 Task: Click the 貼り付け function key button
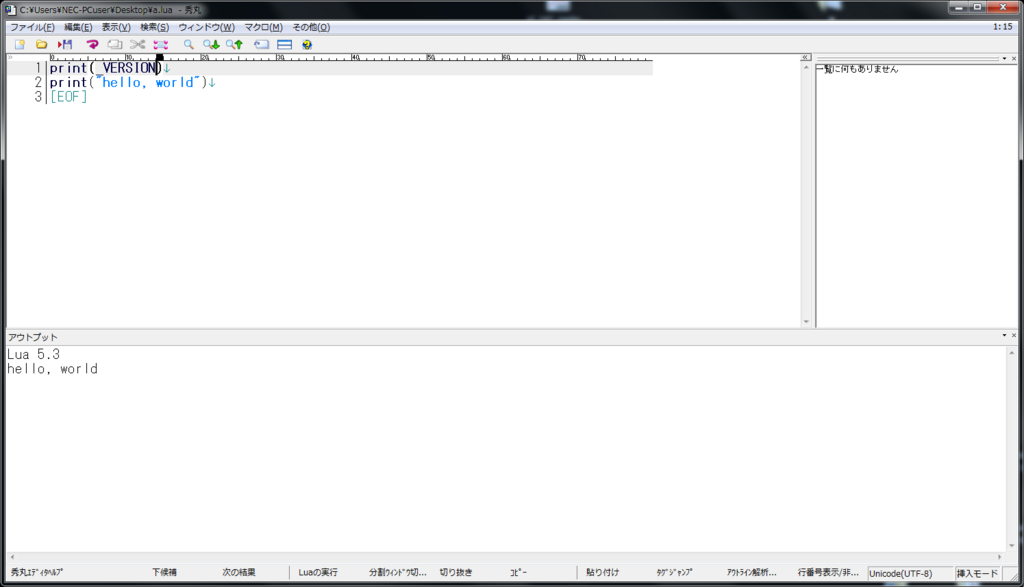pyautogui.click(x=602, y=573)
